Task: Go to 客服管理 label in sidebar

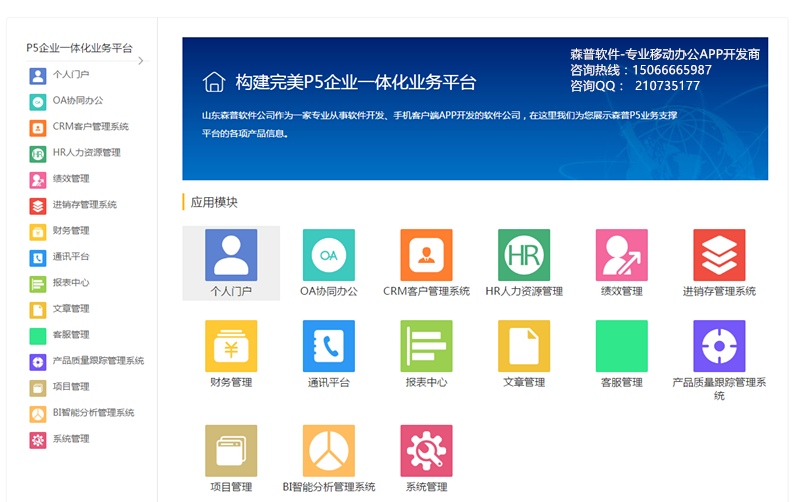Action: pyautogui.click(x=71, y=335)
